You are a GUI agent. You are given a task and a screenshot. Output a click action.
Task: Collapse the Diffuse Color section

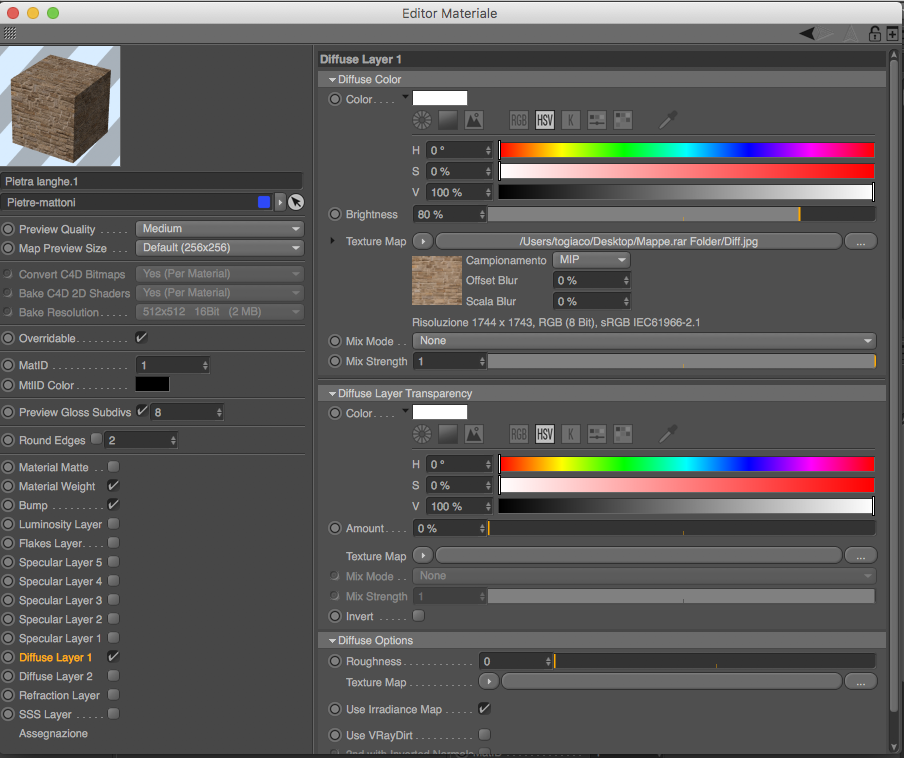(332, 80)
